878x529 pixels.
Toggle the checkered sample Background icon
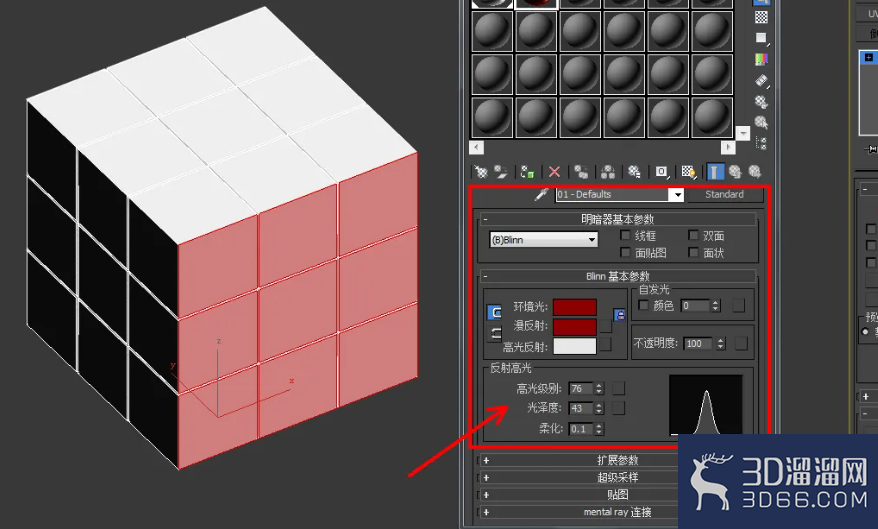click(761, 17)
